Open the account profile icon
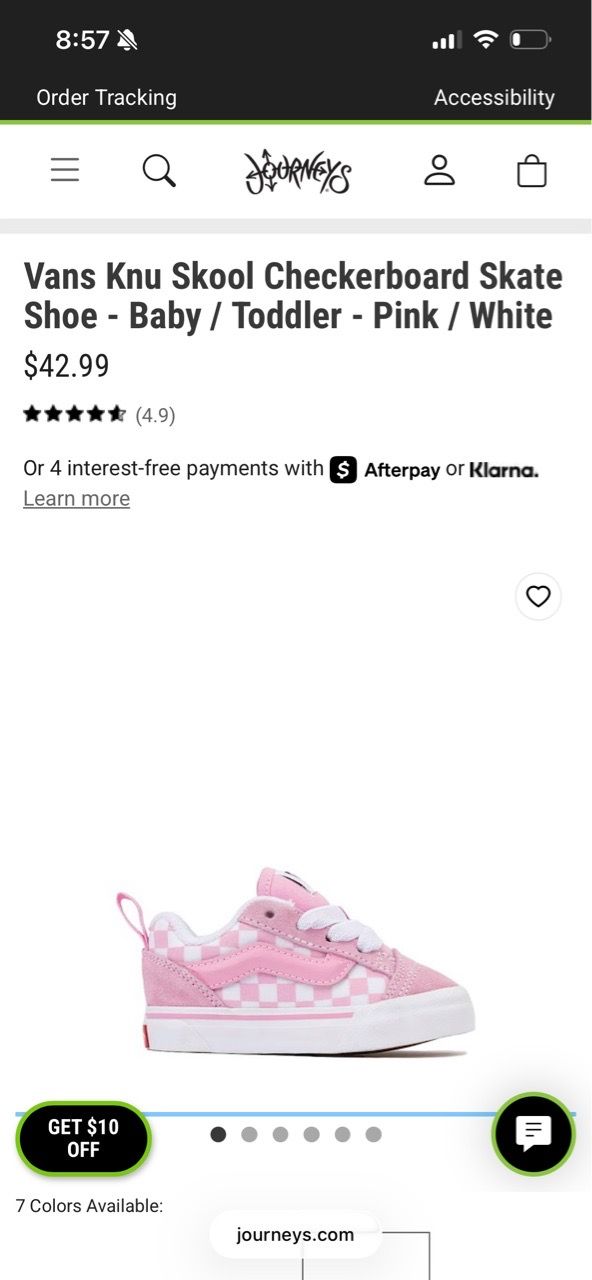The height and width of the screenshot is (1280, 592). (439, 170)
